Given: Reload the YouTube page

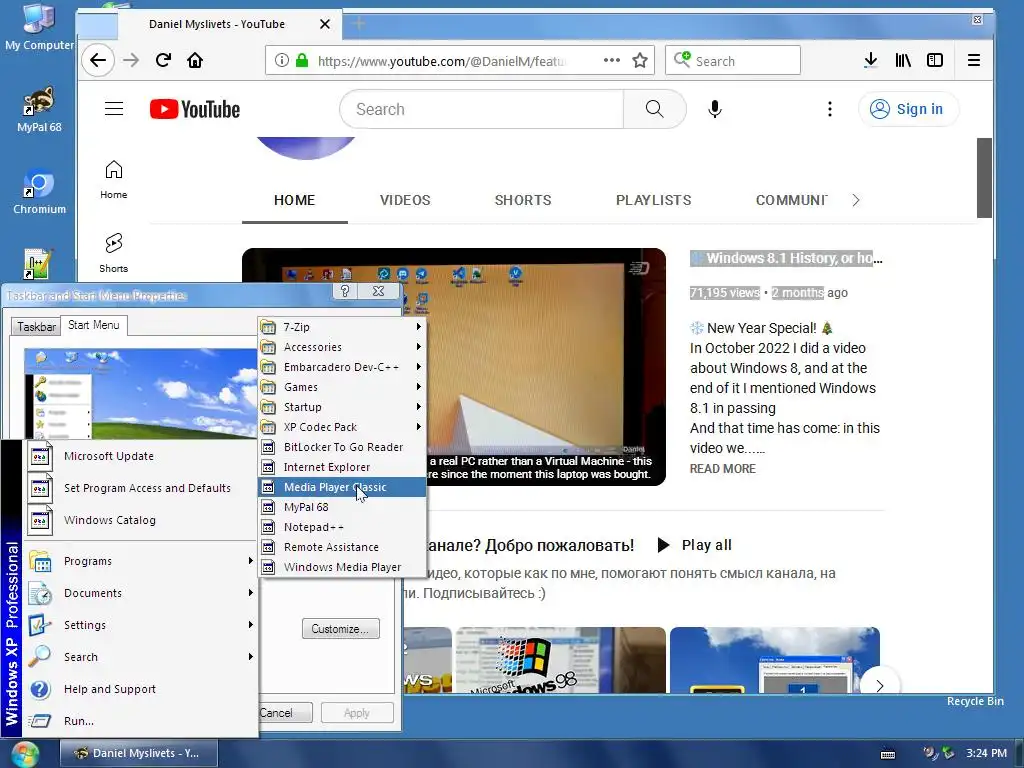Looking at the screenshot, I should tap(163, 61).
